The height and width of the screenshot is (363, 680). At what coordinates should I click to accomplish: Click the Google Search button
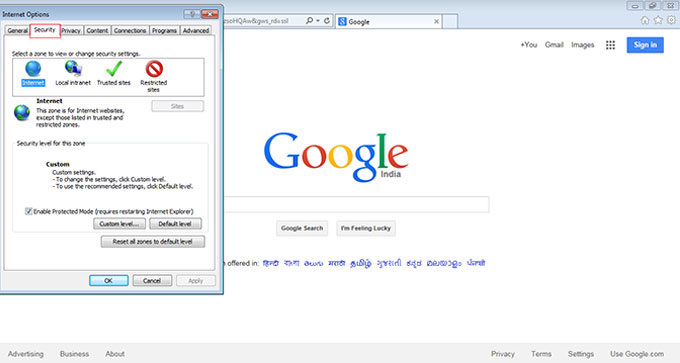[x=302, y=228]
